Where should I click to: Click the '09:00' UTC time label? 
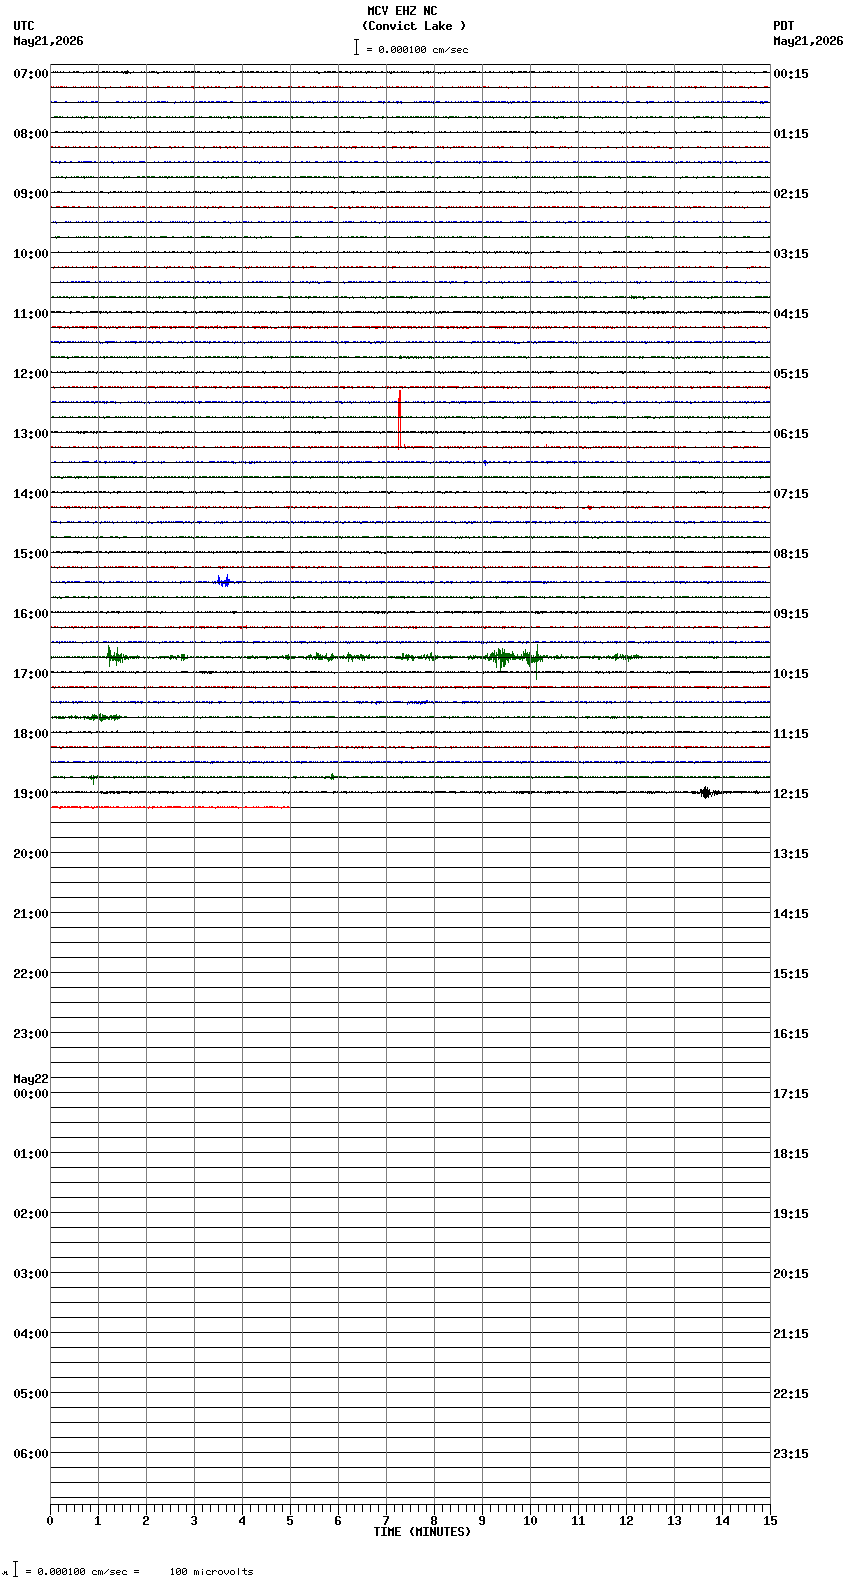(31, 194)
